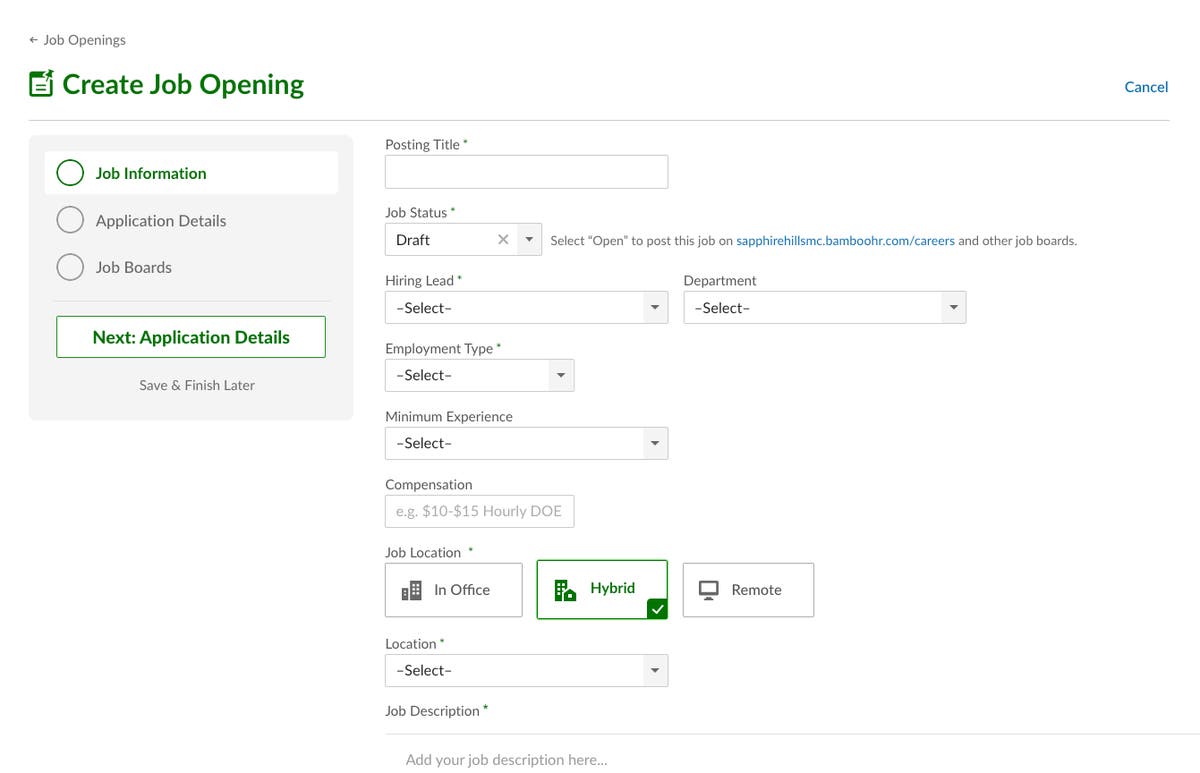Screen dimensions: 1200x773
Task: Click the Job Status dropdown caret
Action: pos(529,240)
